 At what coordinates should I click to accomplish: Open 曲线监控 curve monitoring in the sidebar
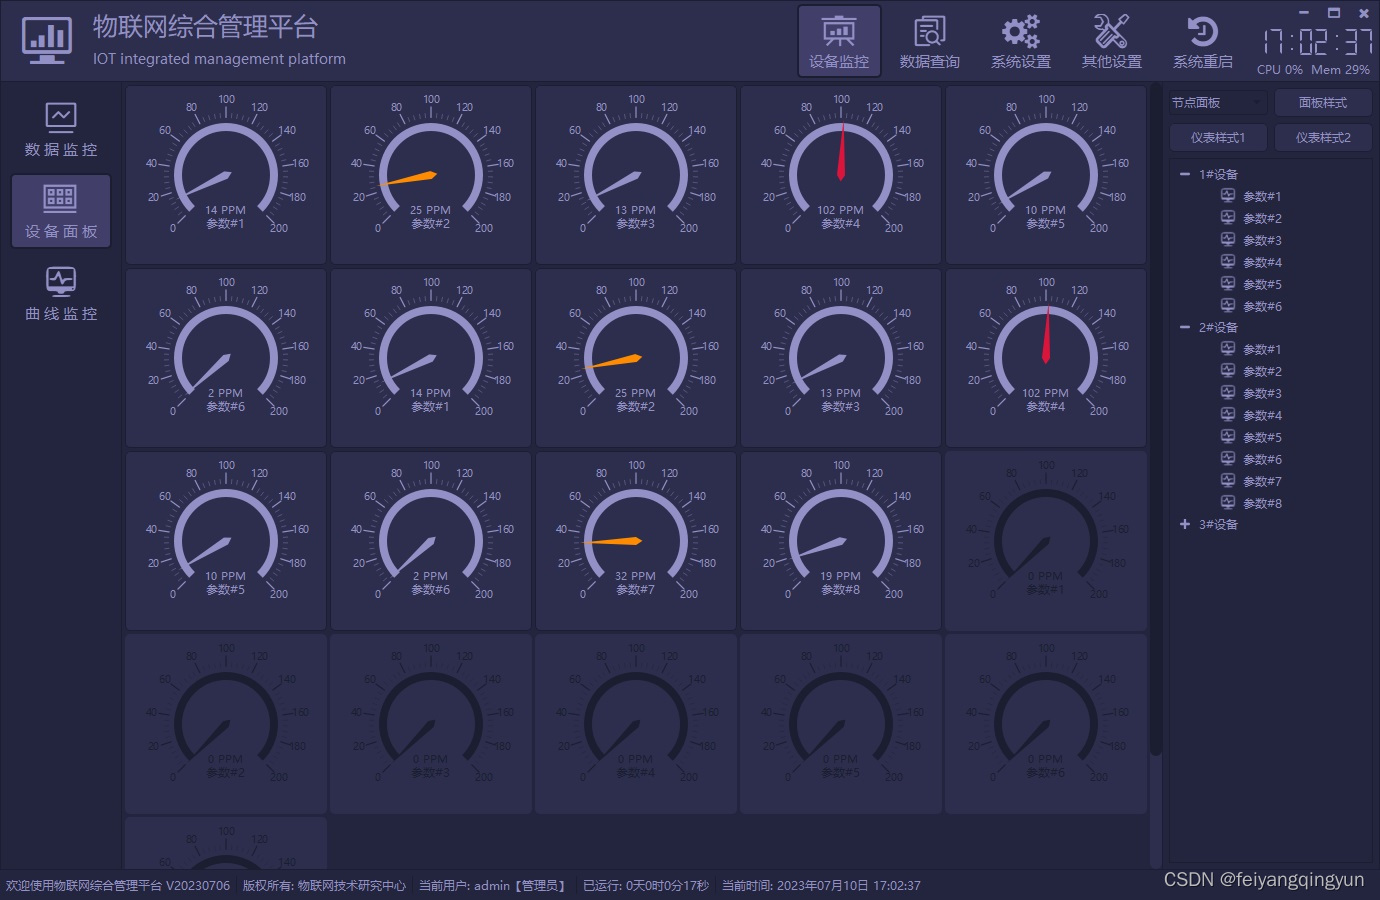(x=61, y=293)
